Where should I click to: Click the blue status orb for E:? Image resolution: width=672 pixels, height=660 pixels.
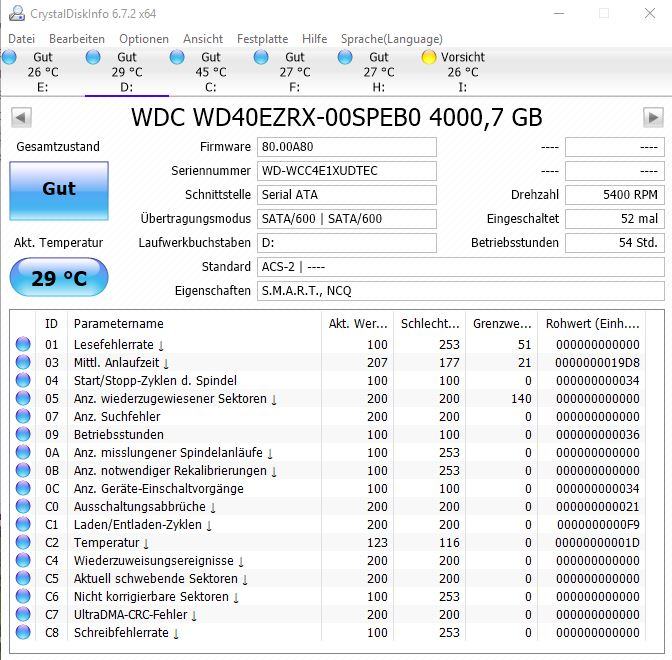click(9, 57)
